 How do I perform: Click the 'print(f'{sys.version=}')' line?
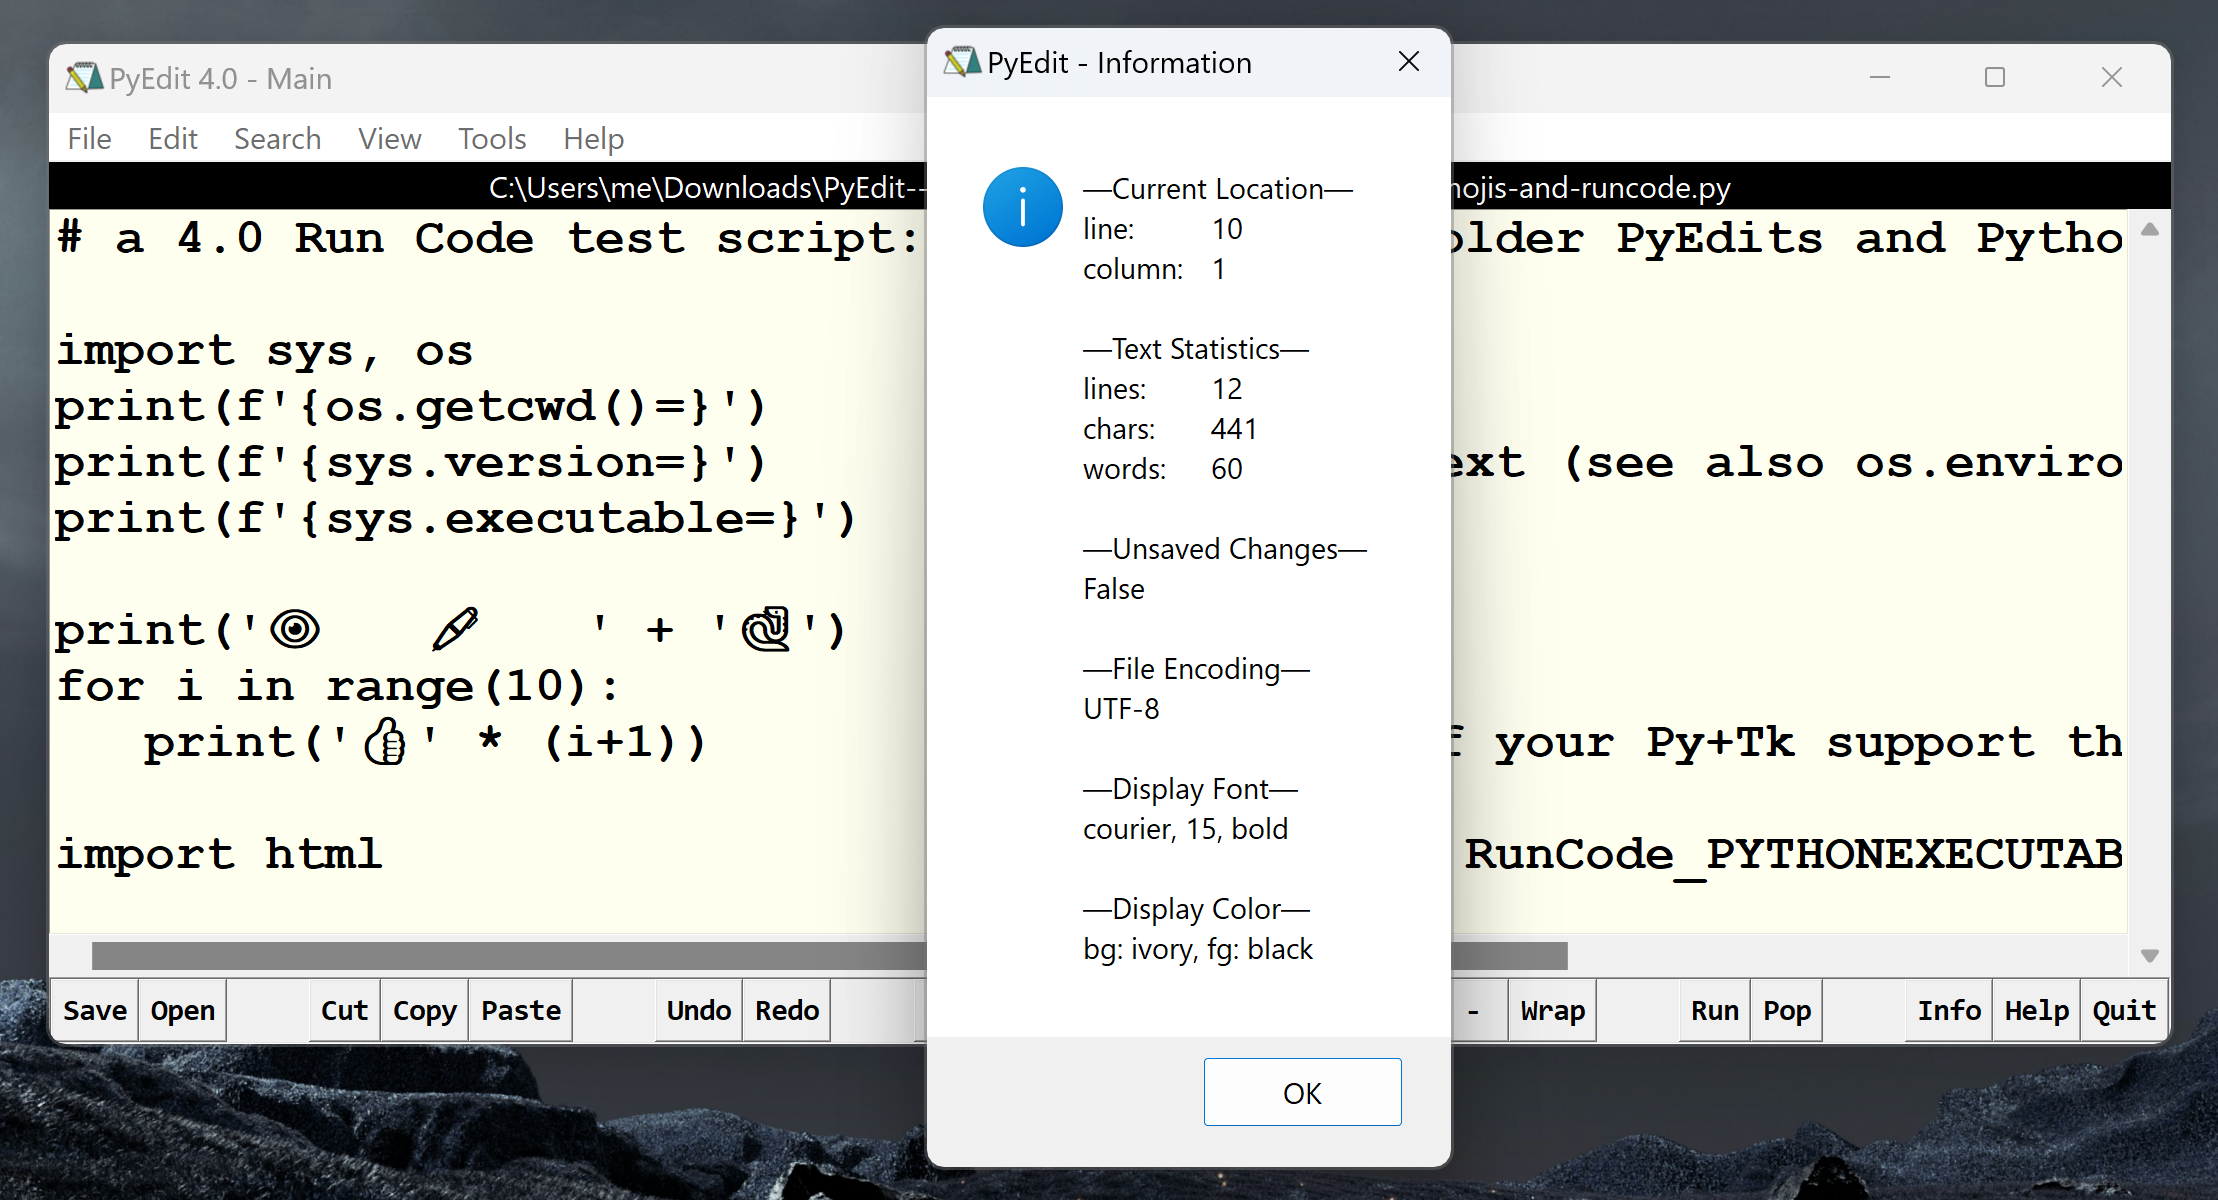pos(411,462)
